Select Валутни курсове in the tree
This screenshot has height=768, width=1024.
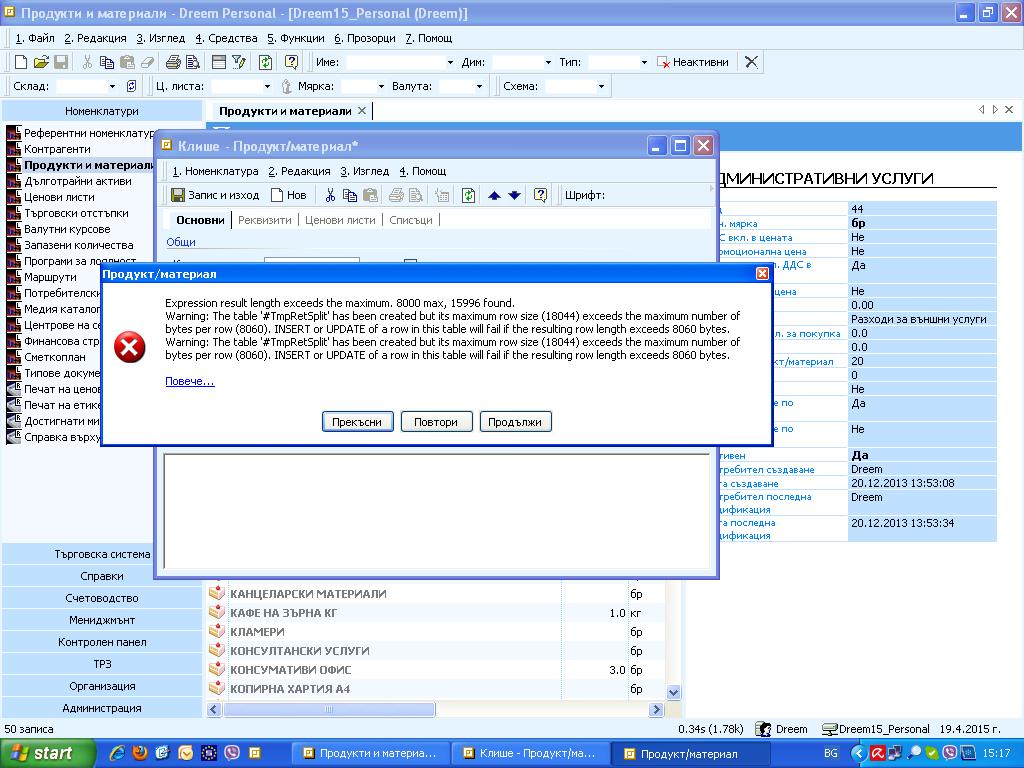pos(67,229)
